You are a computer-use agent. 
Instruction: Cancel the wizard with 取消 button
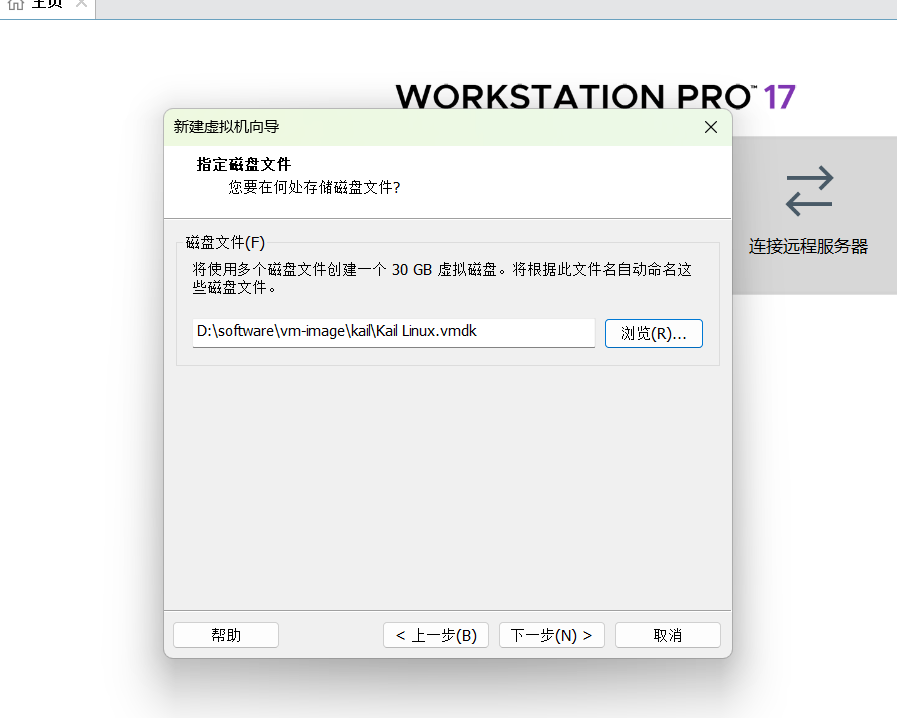(x=668, y=635)
